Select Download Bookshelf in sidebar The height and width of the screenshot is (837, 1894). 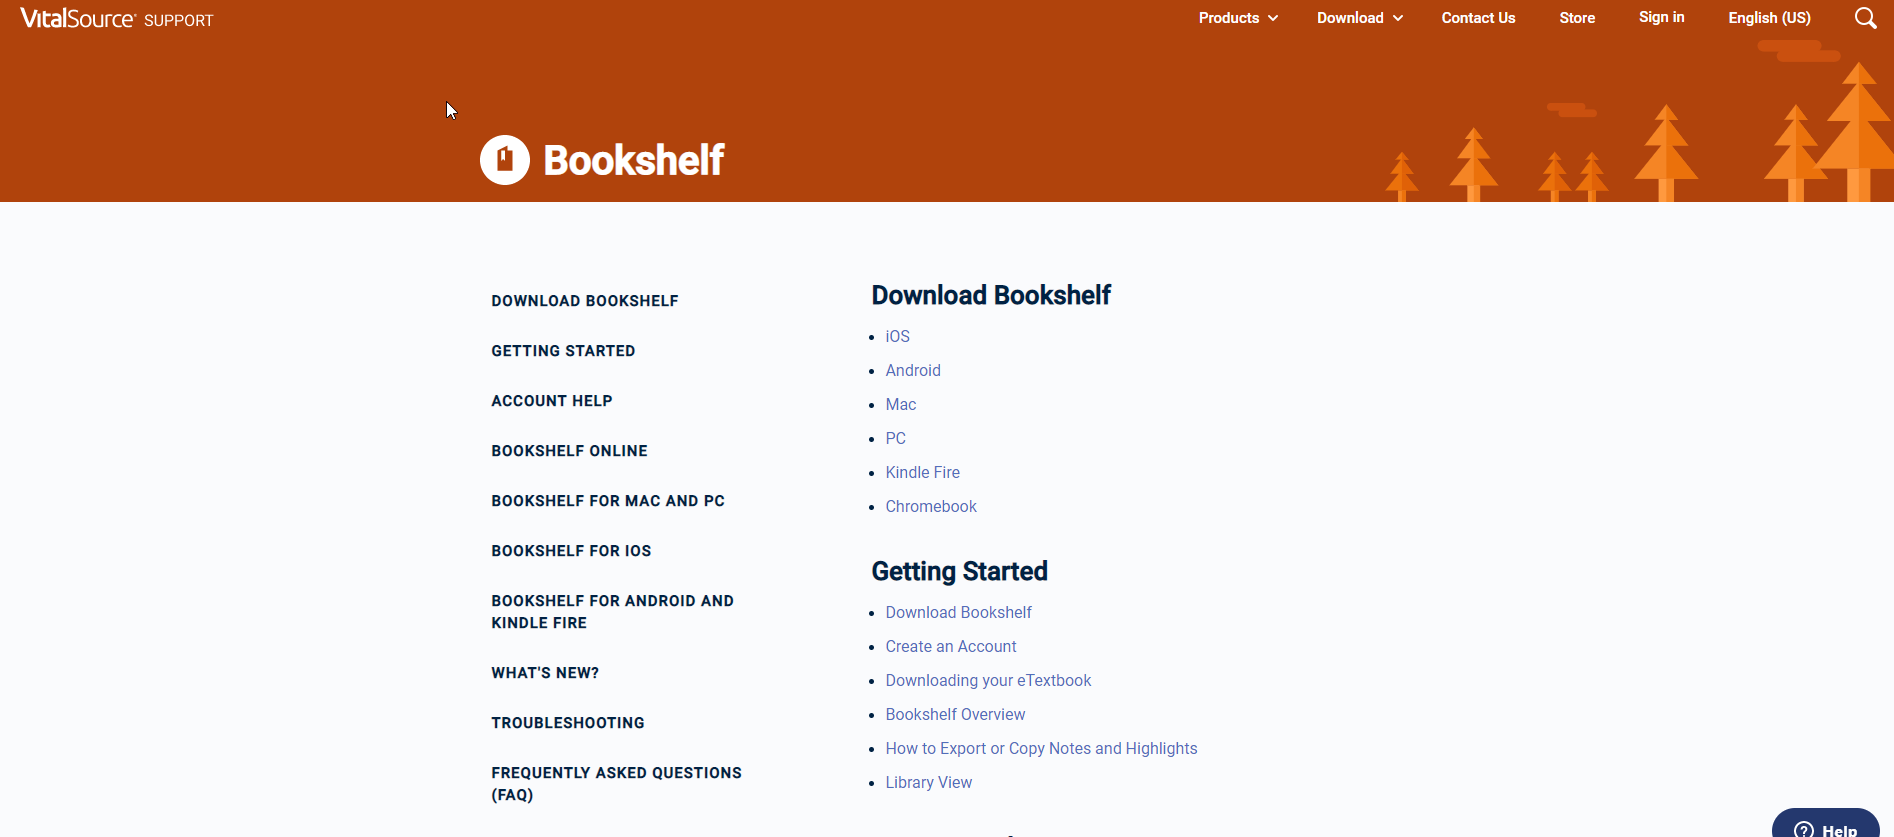(585, 301)
